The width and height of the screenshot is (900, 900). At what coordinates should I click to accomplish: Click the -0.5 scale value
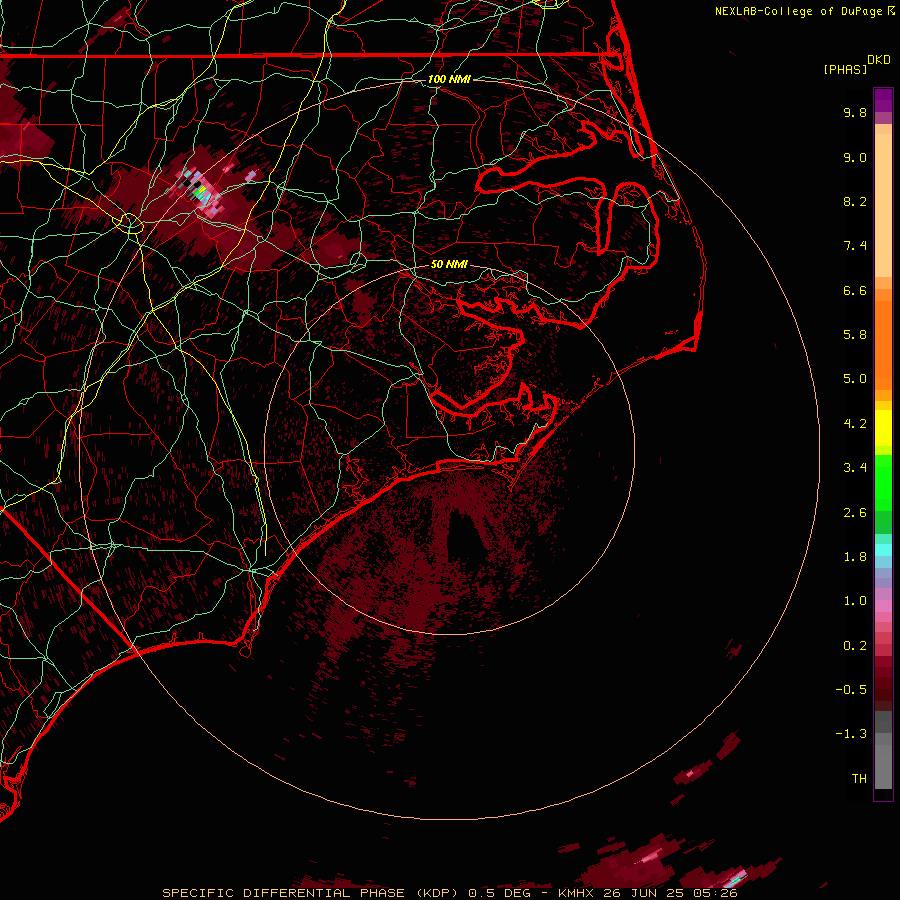point(851,690)
